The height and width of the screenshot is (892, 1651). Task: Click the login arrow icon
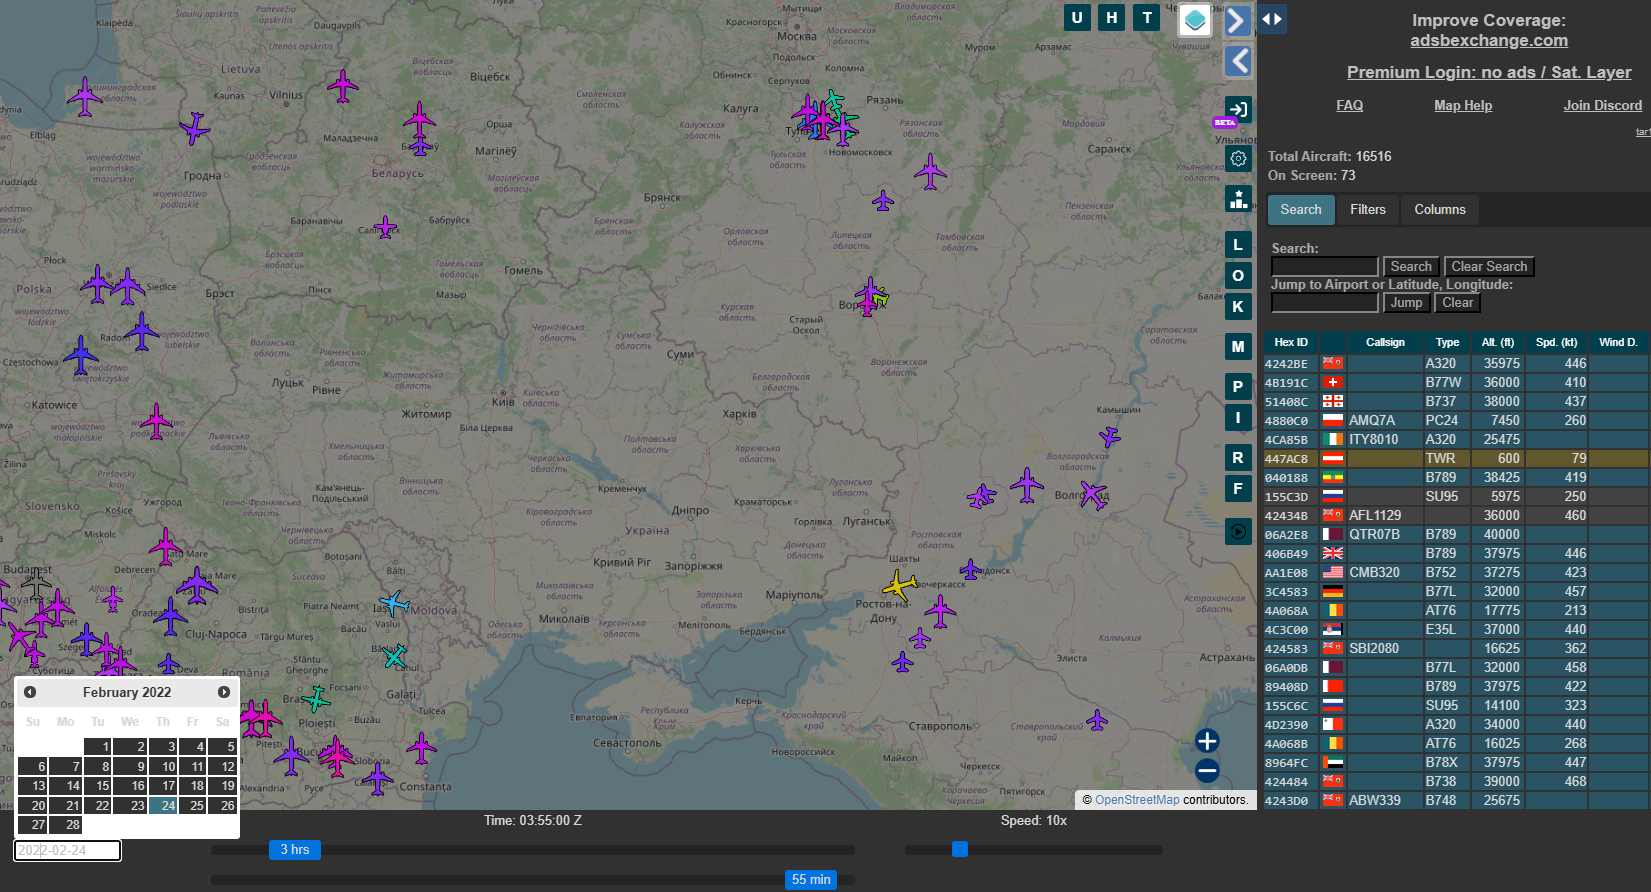1238,109
